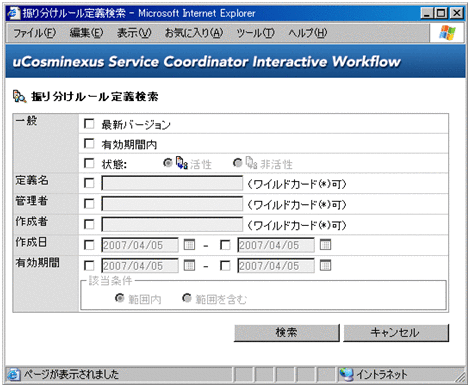Enable the 最新バージョン checkbox
This screenshot has height=389, width=472.
point(89,124)
